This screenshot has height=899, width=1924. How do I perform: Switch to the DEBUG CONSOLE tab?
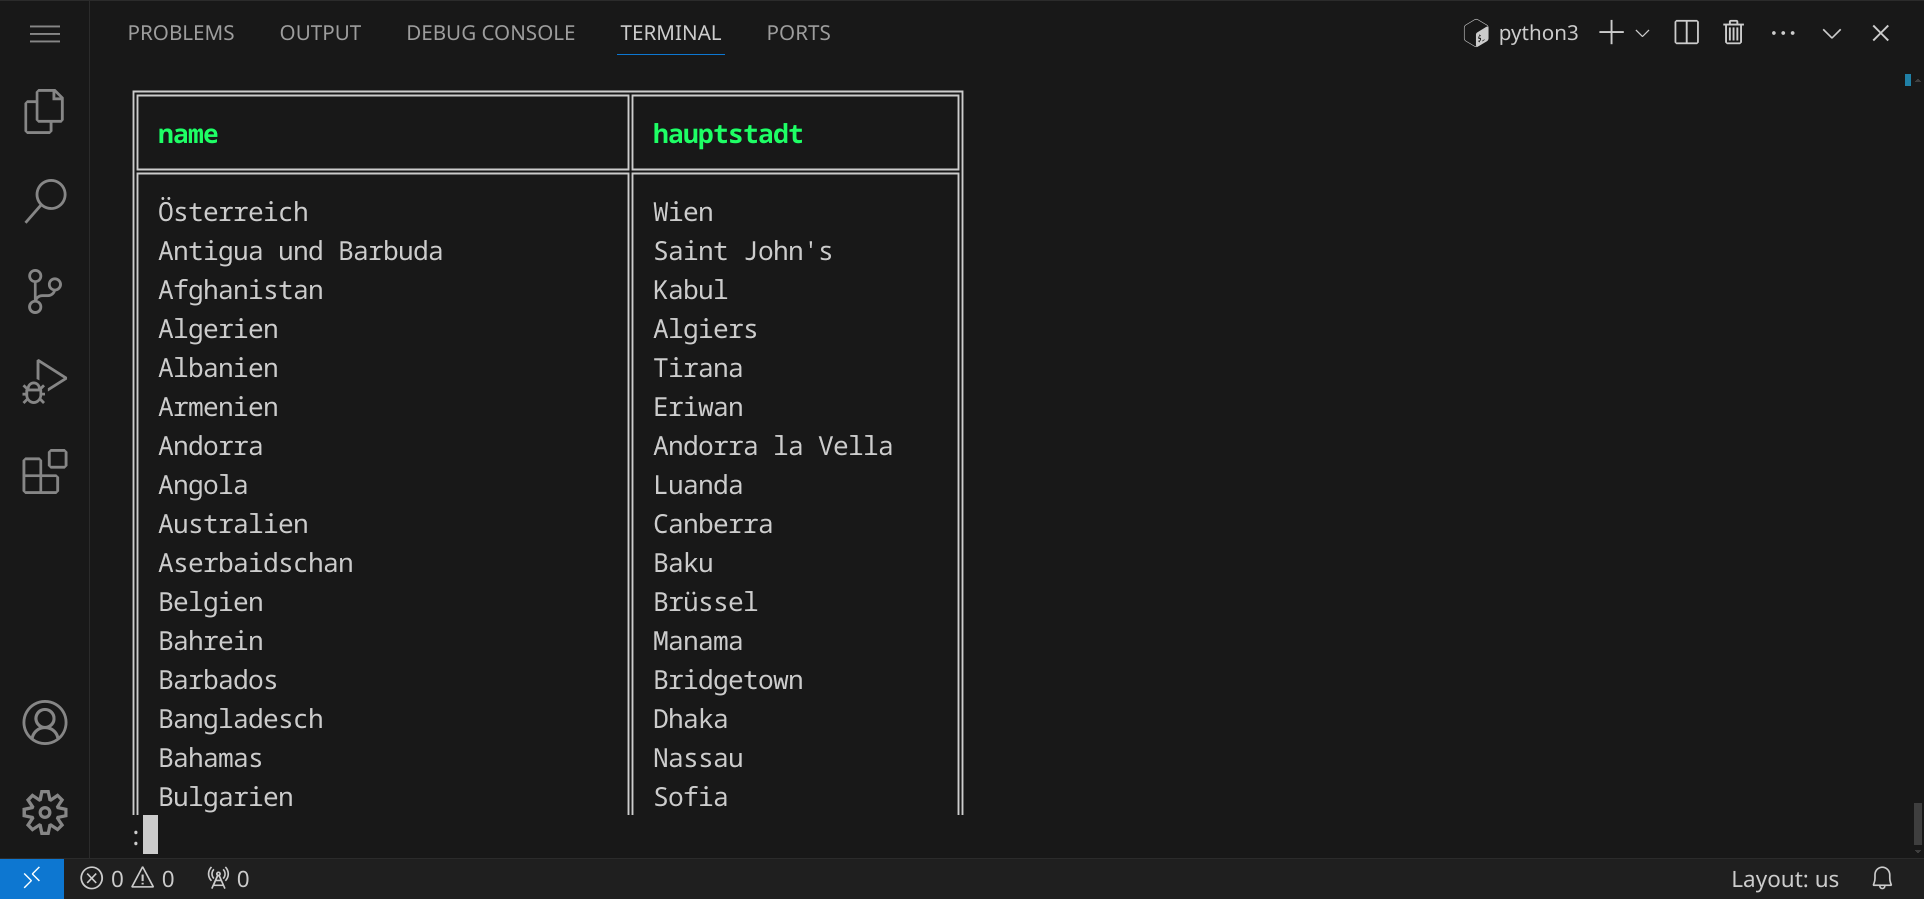coord(490,33)
